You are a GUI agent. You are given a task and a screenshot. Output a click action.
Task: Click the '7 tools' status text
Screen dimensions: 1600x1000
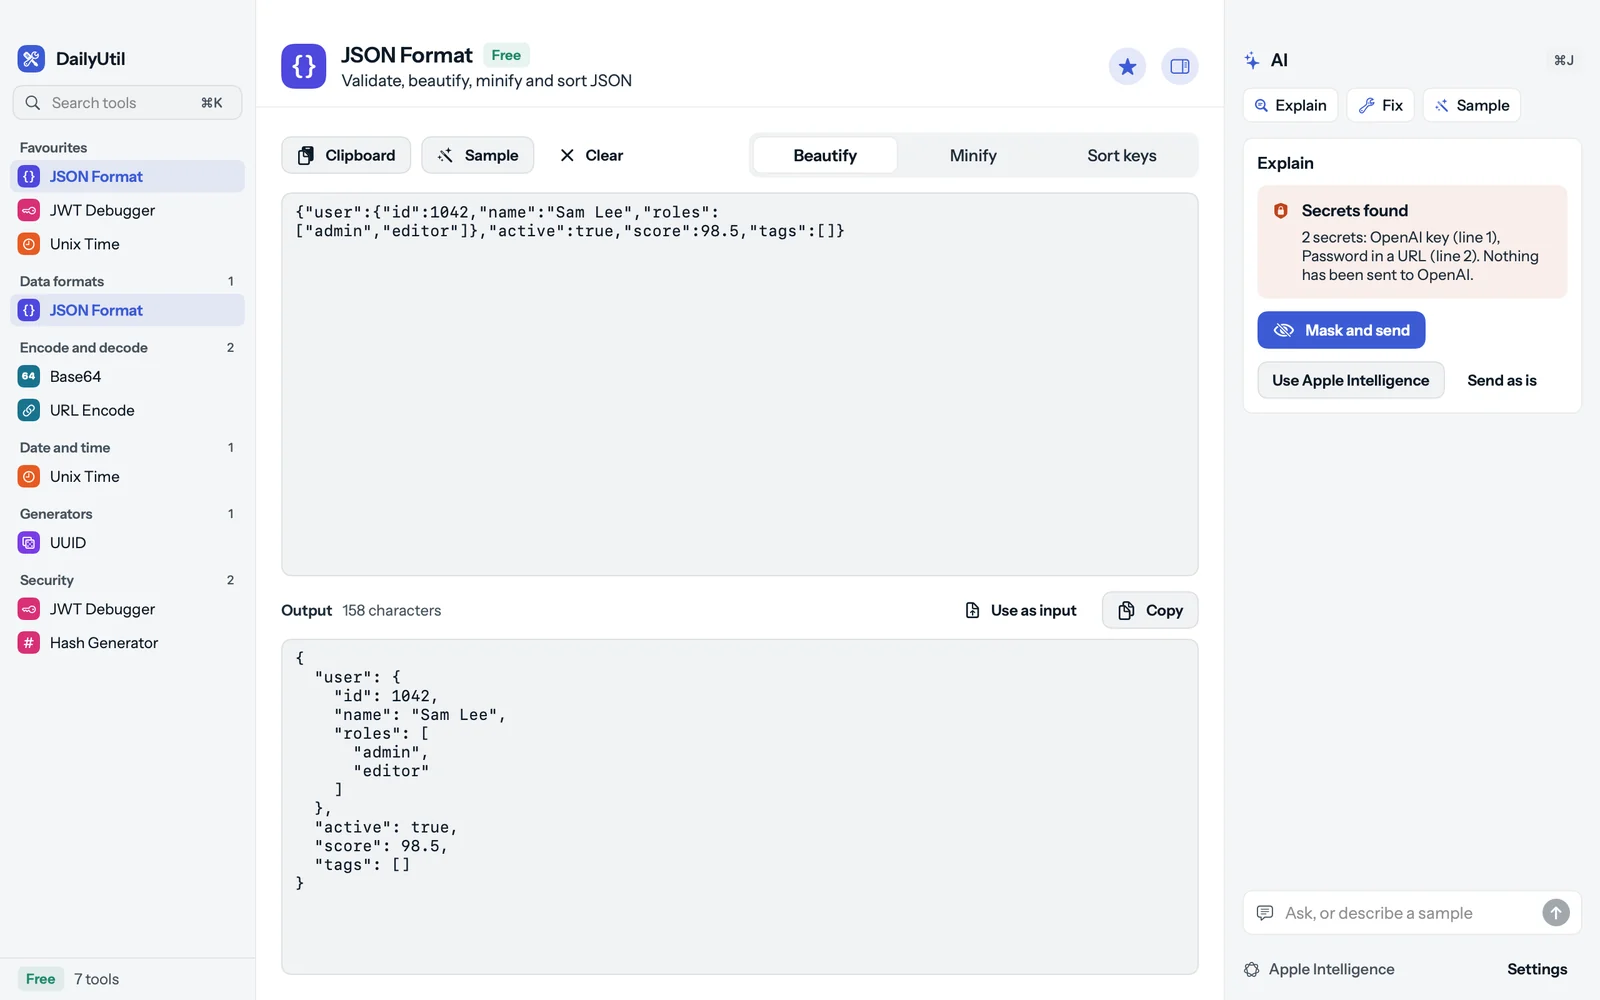tap(96, 979)
